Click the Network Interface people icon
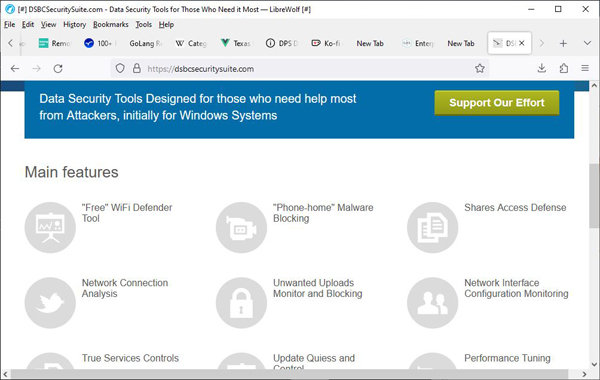Screen dimensions: 600x380 (x=432, y=303)
